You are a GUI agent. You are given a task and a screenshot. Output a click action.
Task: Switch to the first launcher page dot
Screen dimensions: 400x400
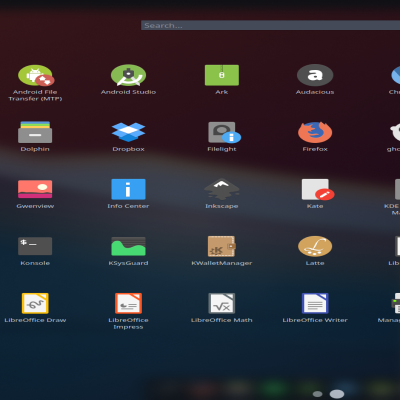(318, 394)
